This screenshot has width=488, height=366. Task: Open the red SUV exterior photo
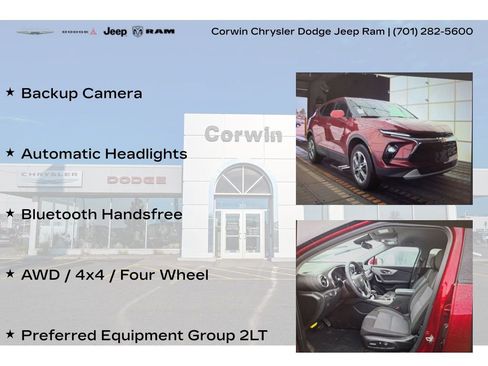coord(384,138)
